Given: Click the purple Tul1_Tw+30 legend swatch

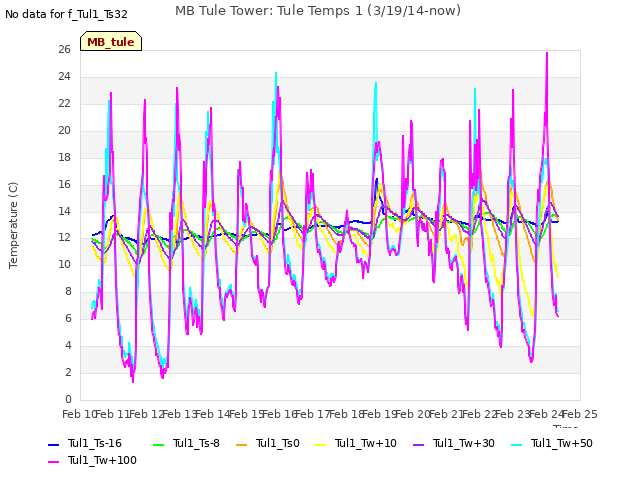Looking at the screenshot, I should [x=418, y=444].
